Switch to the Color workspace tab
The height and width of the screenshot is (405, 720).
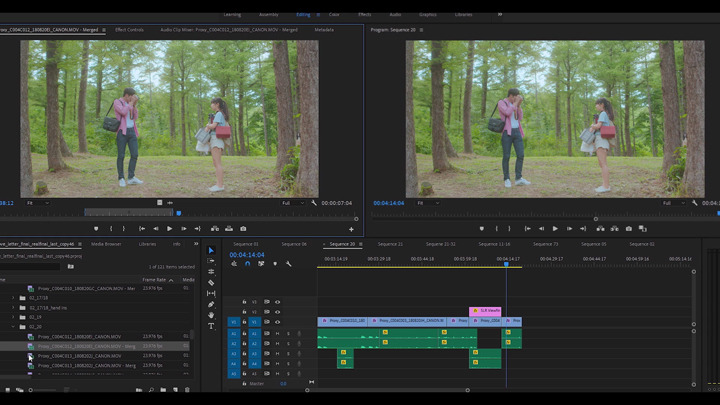(334, 14)
